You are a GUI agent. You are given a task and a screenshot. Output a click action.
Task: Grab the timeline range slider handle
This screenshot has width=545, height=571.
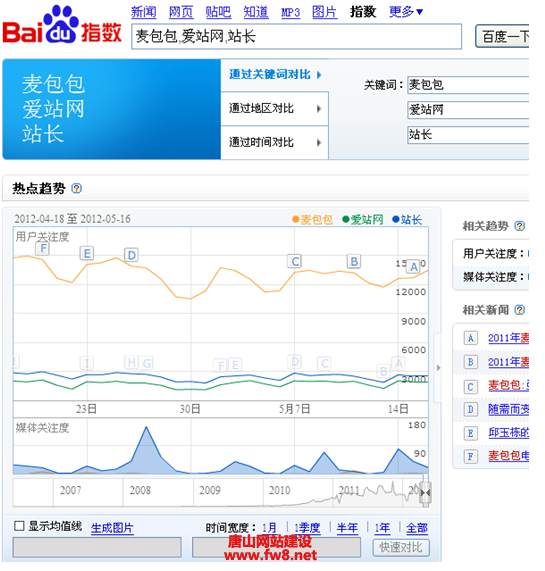tap(425, 493)
